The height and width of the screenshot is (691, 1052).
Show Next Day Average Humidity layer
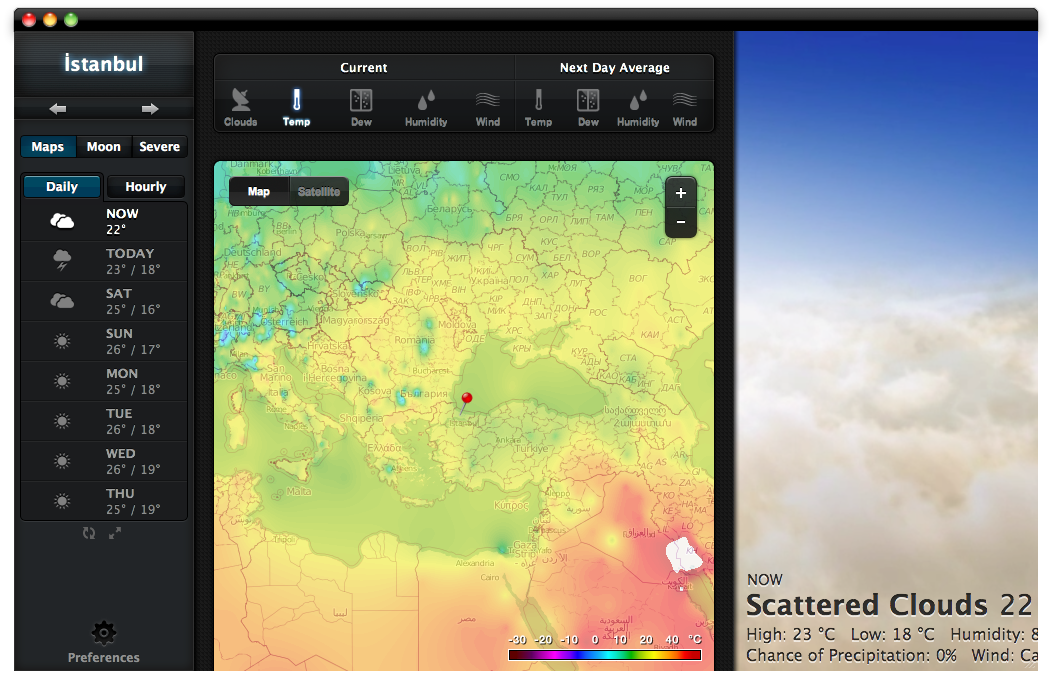638,107
